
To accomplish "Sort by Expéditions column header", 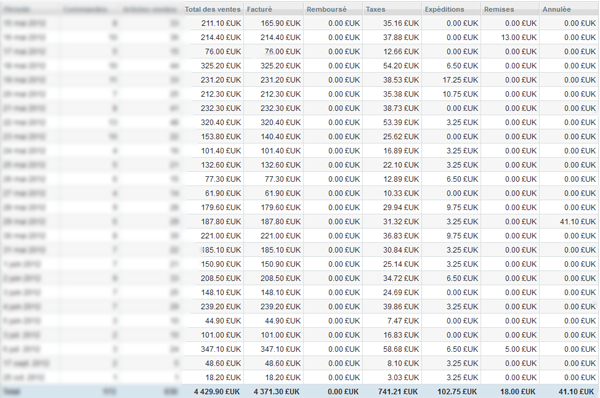I will point(451,9).
